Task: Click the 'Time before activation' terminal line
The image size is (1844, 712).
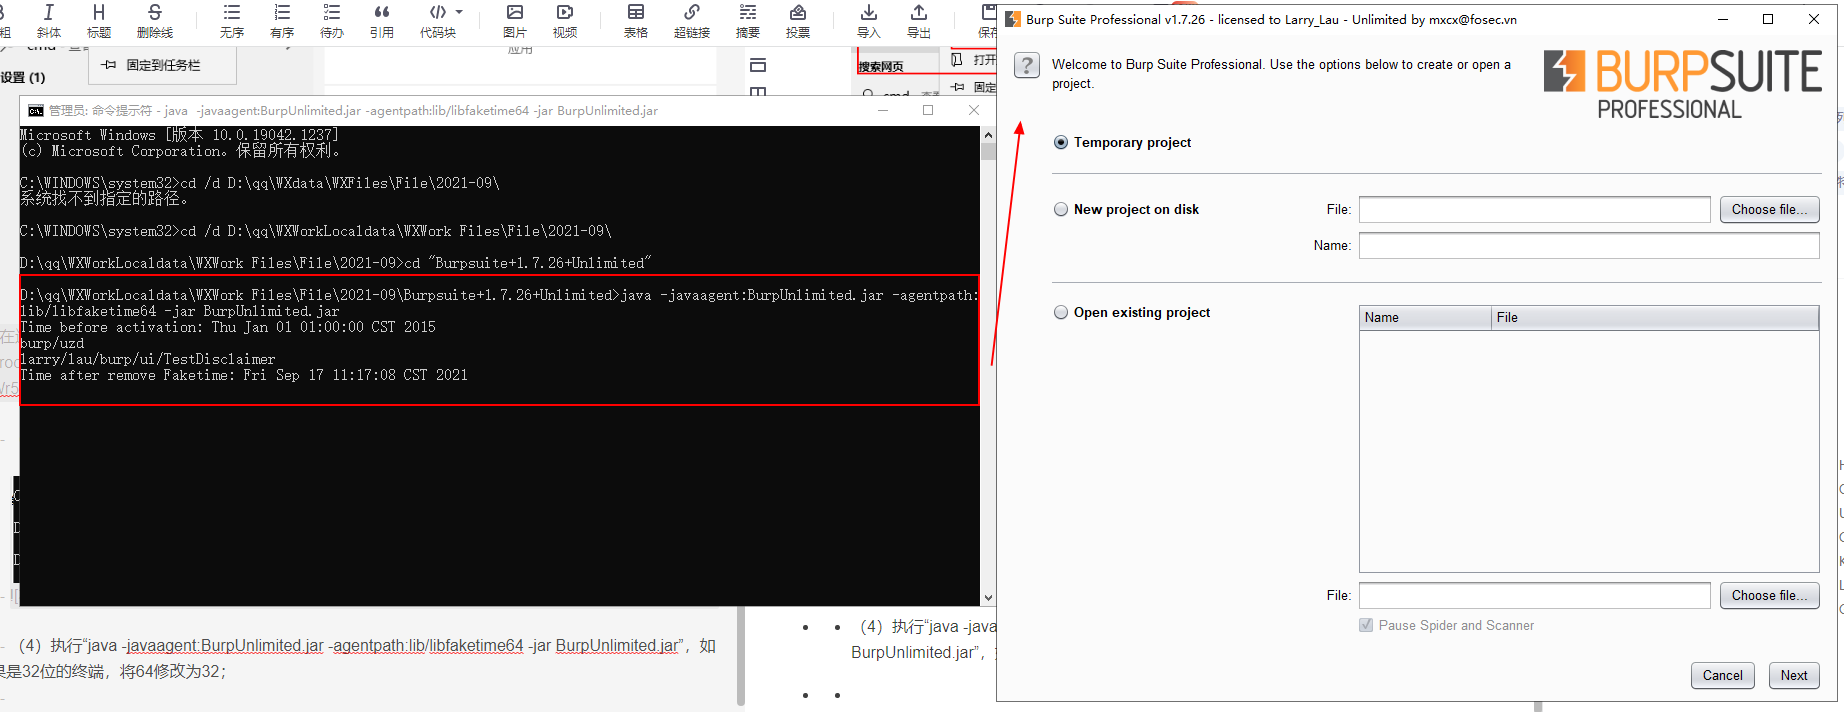Action: point(228,327)
